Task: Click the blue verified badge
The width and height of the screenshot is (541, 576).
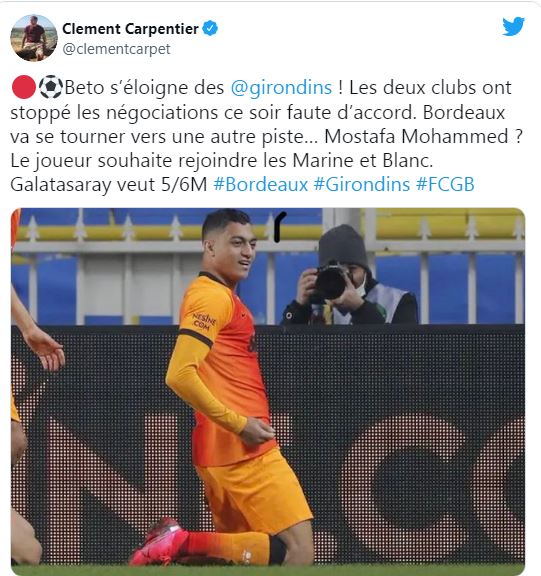Action: pyautogui.click(x=210, y=29)
